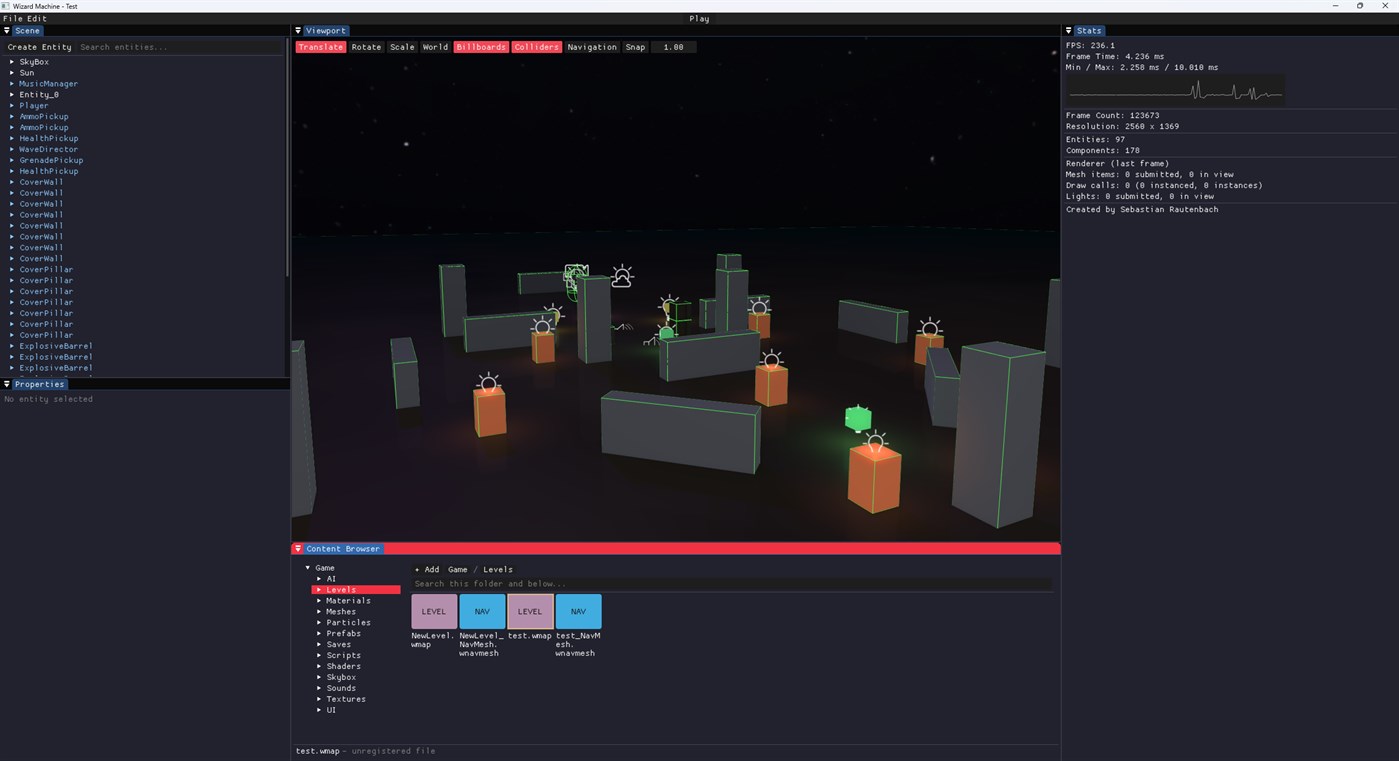
Task: Enable Snap in the viewport toolbar
Action: [x=635, y=47]
